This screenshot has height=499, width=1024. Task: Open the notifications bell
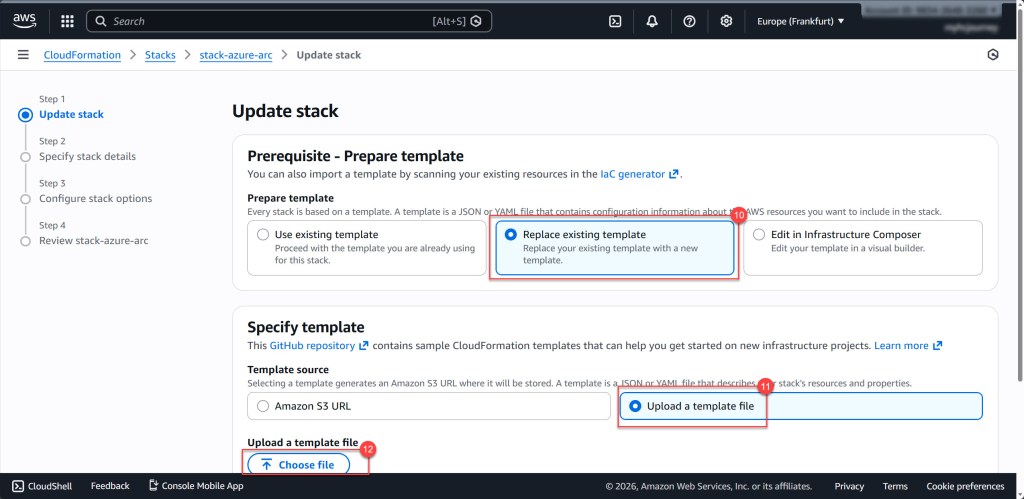[652, 21]
